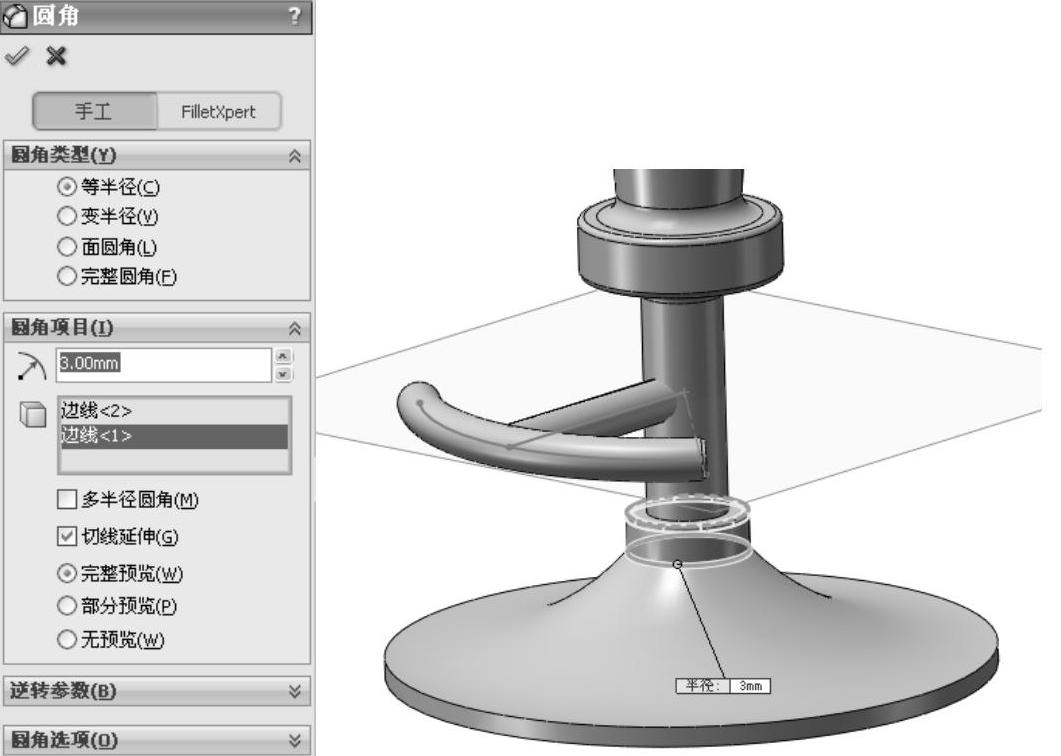Cancel the fillet with the X icon
The image size is (1061, 756).
point(56,56)
